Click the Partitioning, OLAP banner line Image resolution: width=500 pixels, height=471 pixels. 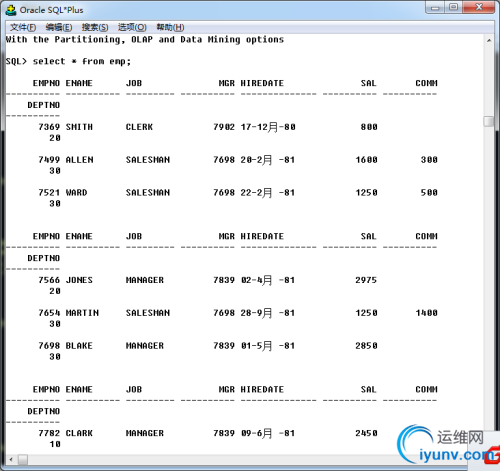[x=145, y=40]
